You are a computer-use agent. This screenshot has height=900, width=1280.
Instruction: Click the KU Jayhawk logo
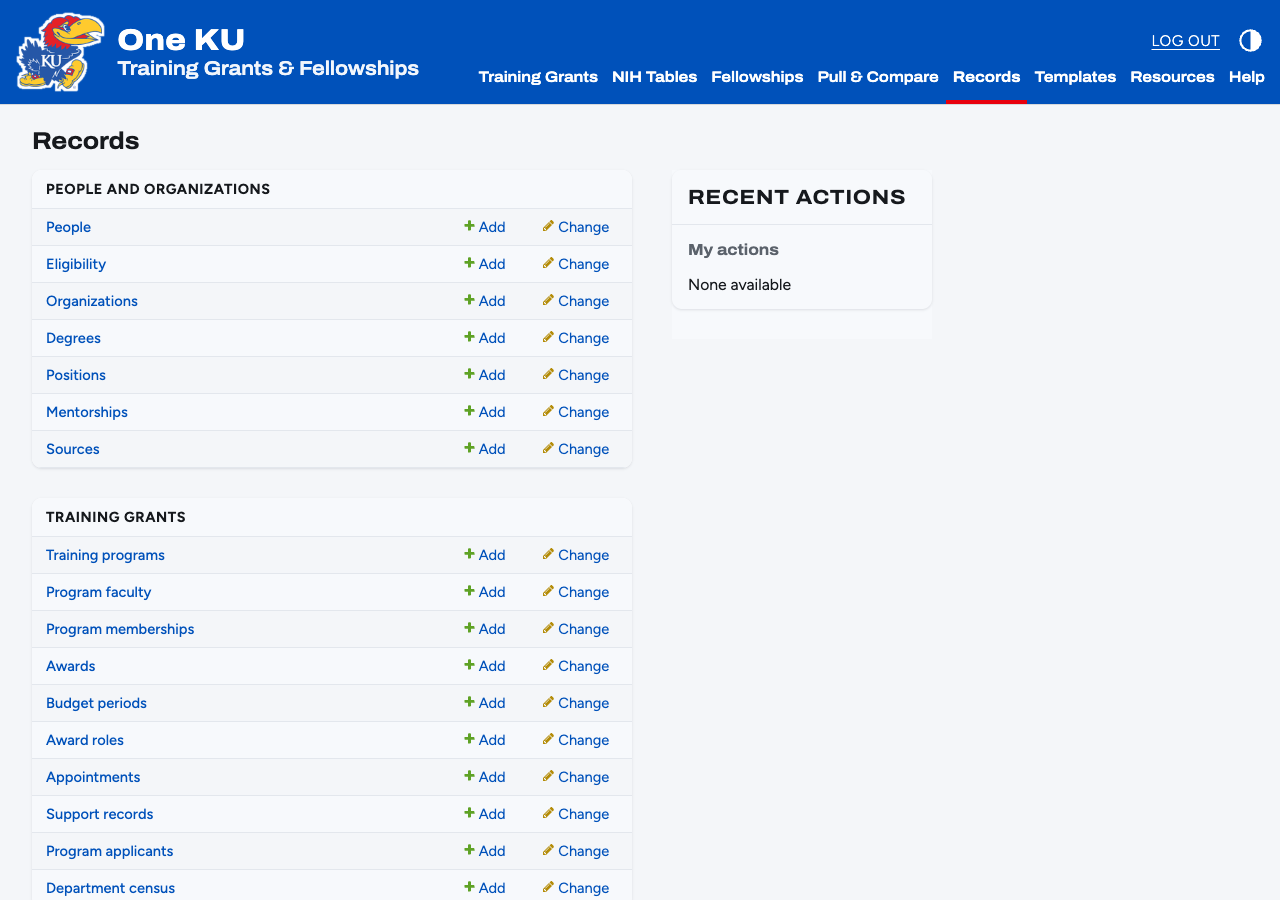pyautogui.click(x=60, y=52)
